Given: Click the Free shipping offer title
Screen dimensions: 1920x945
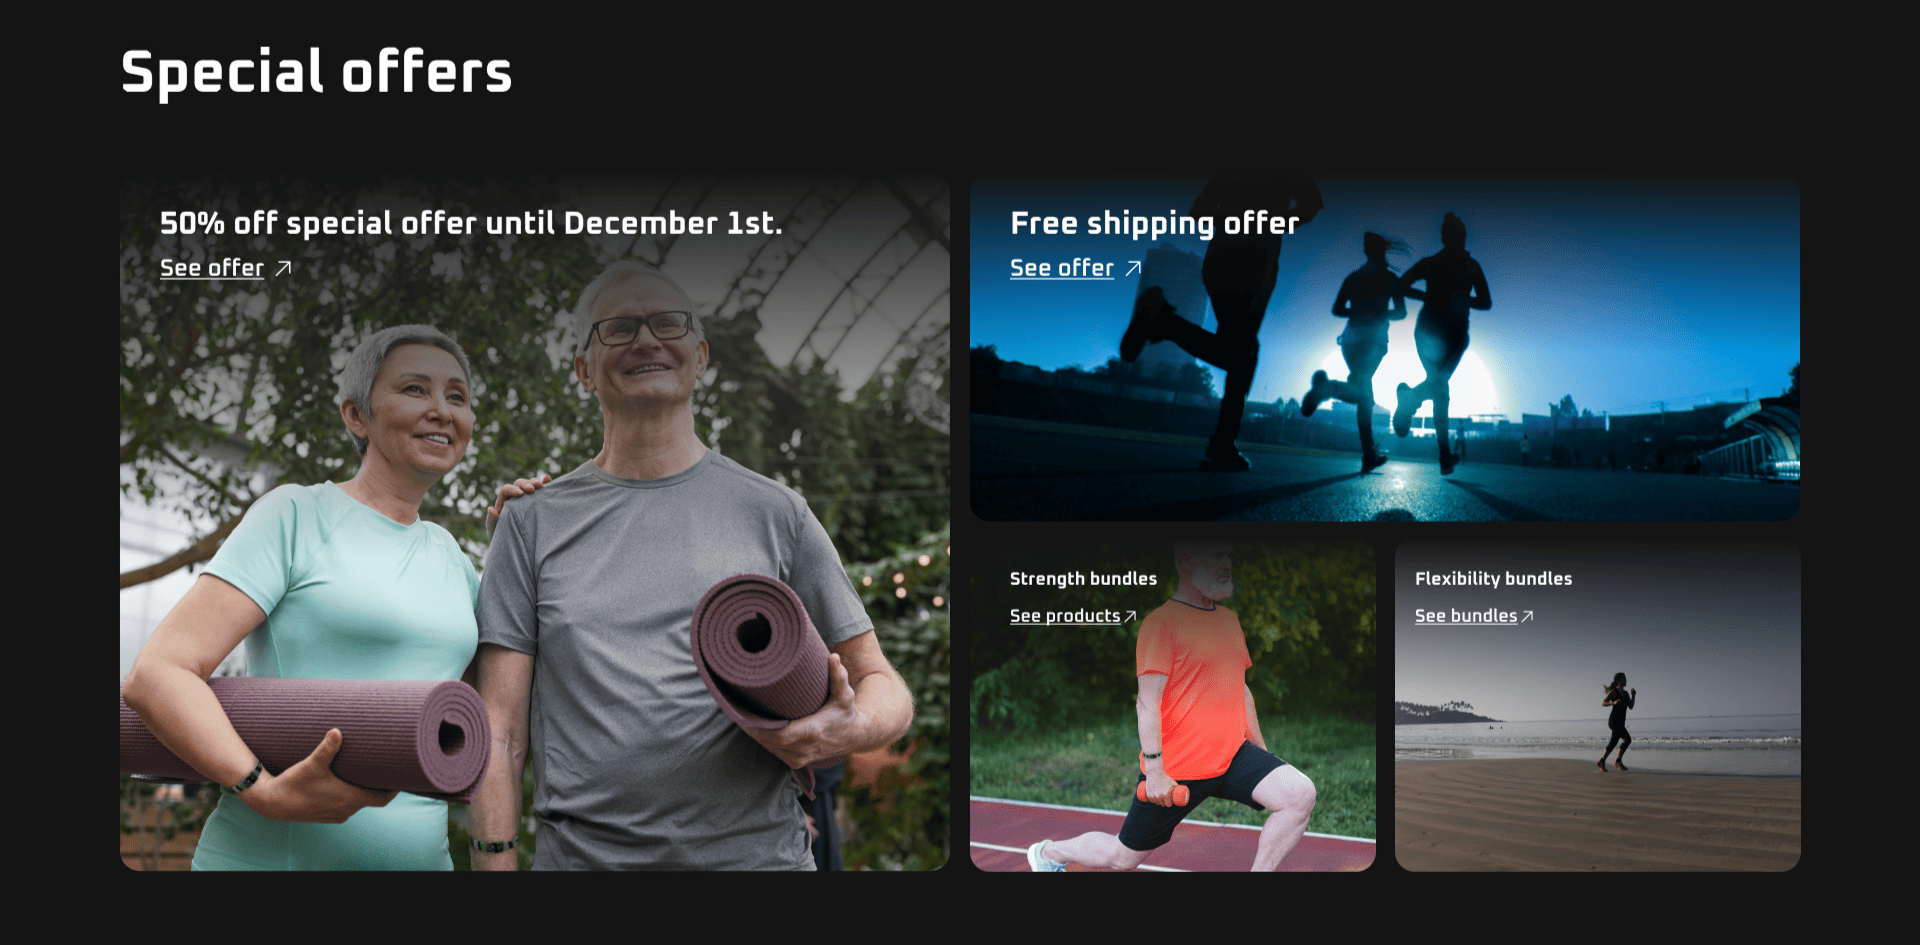Looking at the screenshot, I should tap(1155, 223).
